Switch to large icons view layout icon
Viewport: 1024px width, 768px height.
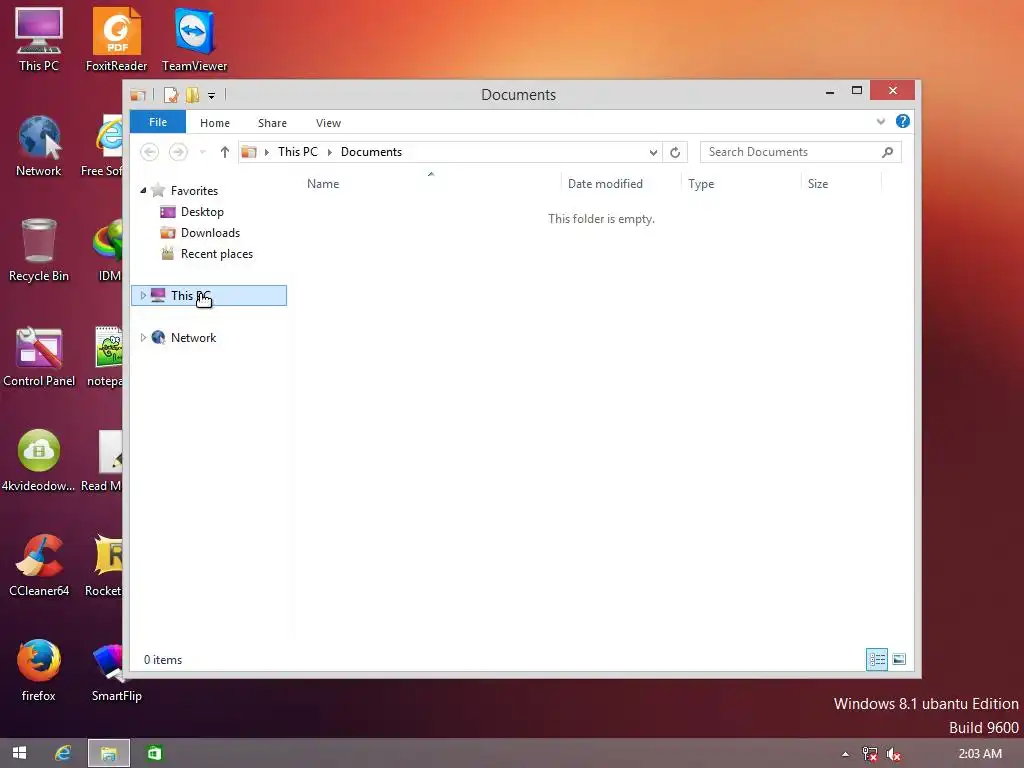(x=899, y=660)
